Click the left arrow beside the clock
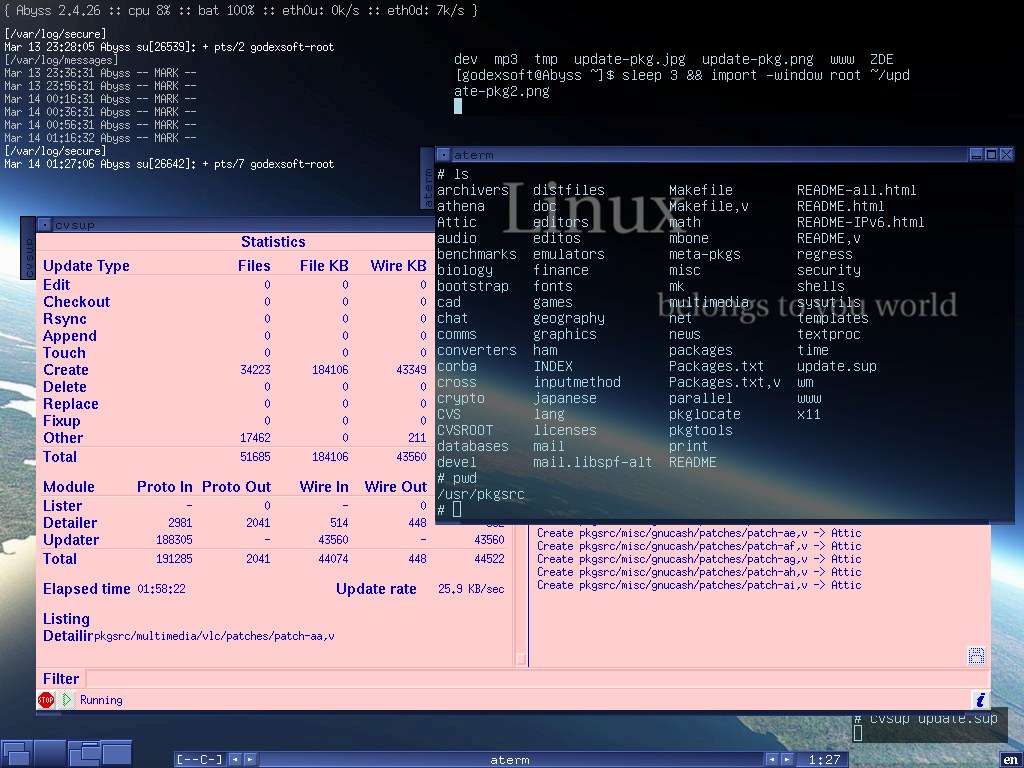Image resolution: width=1024 pixels, height=768 pixels. tap(772, 760)
